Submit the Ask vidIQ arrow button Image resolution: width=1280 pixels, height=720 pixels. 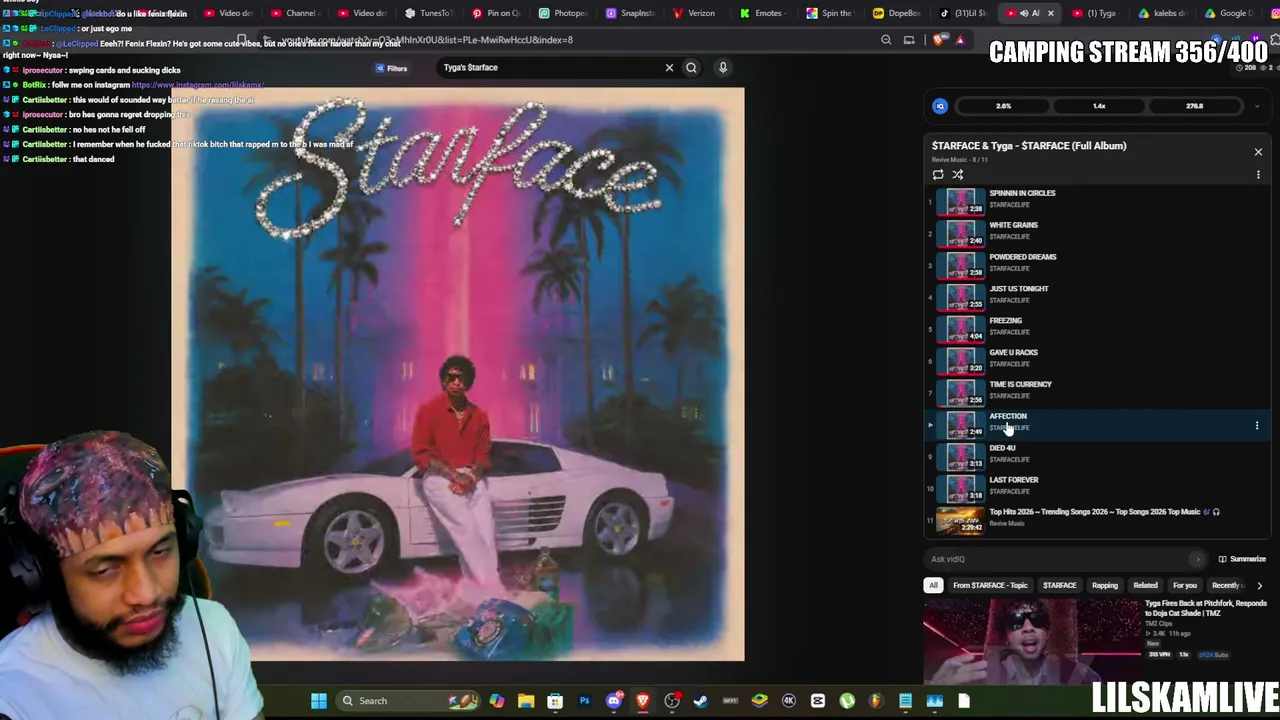click(1197, 559)
